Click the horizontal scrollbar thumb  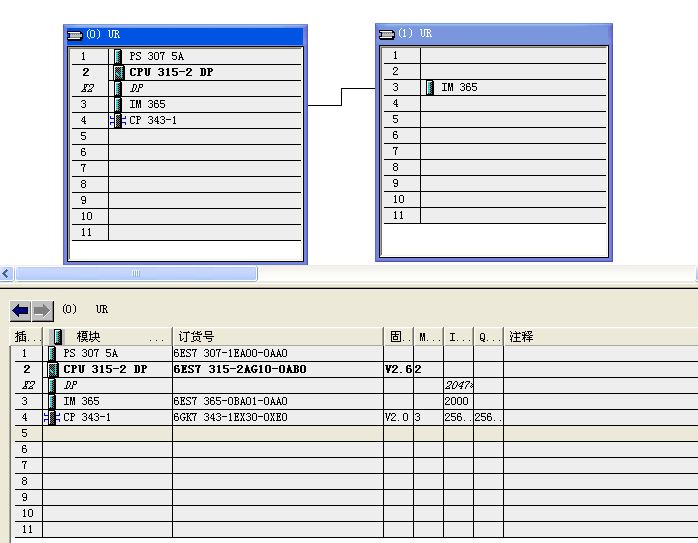pos(136,273)
